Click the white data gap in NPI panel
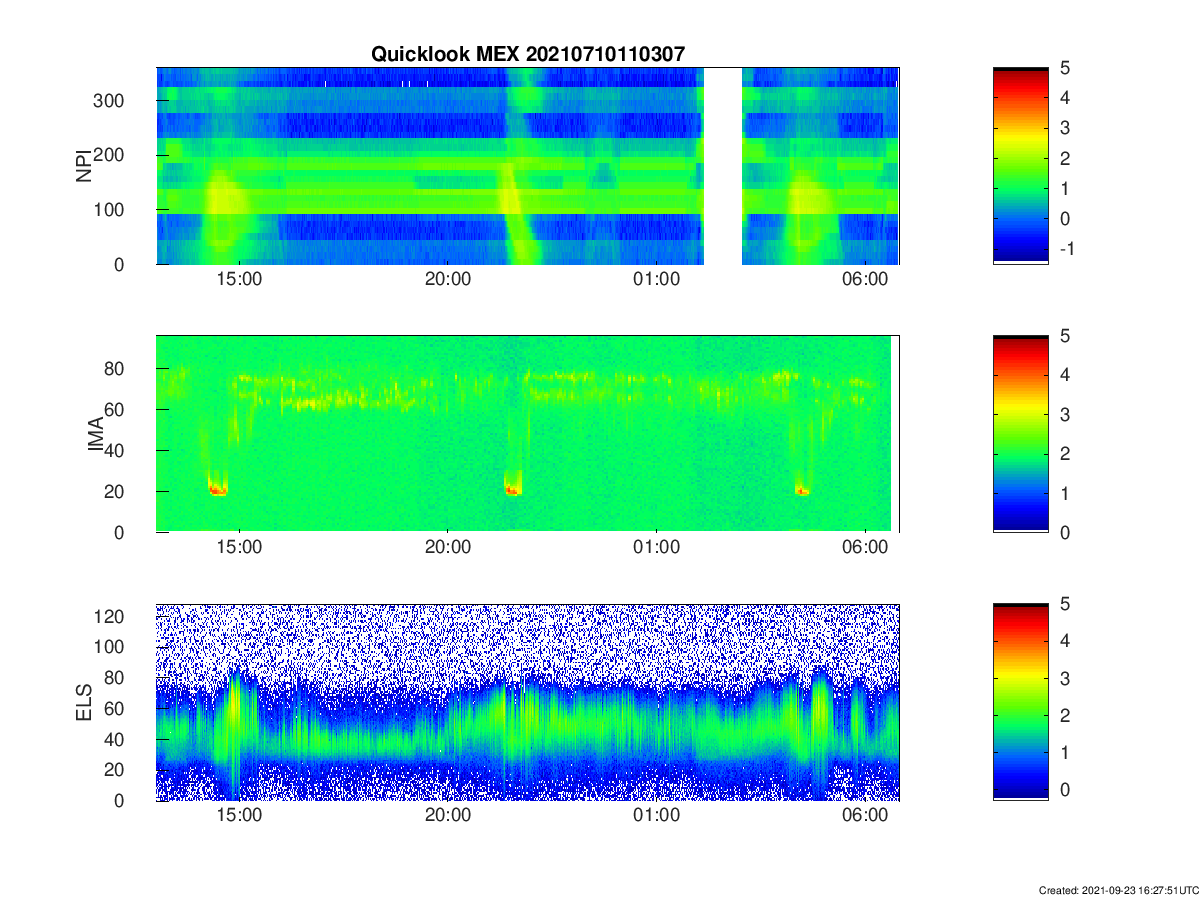1200x900 pixels. 723,165
